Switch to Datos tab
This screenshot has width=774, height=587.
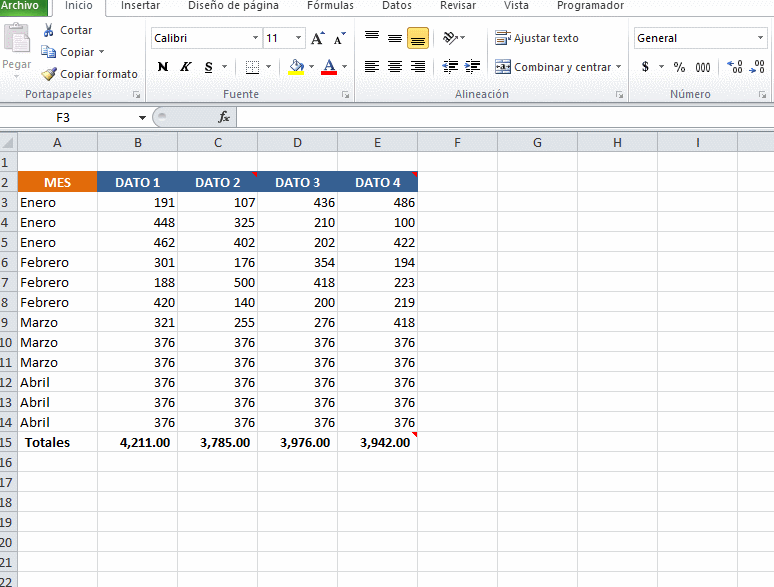397,6
